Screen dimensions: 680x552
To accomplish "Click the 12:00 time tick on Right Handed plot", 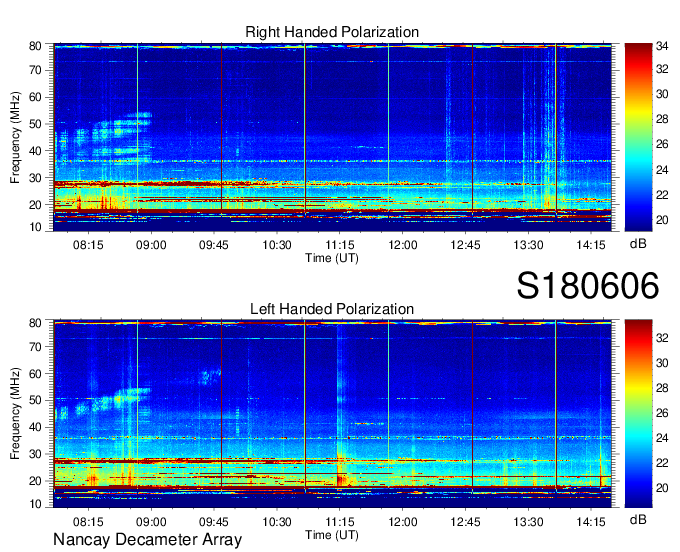I will [402, 245].
